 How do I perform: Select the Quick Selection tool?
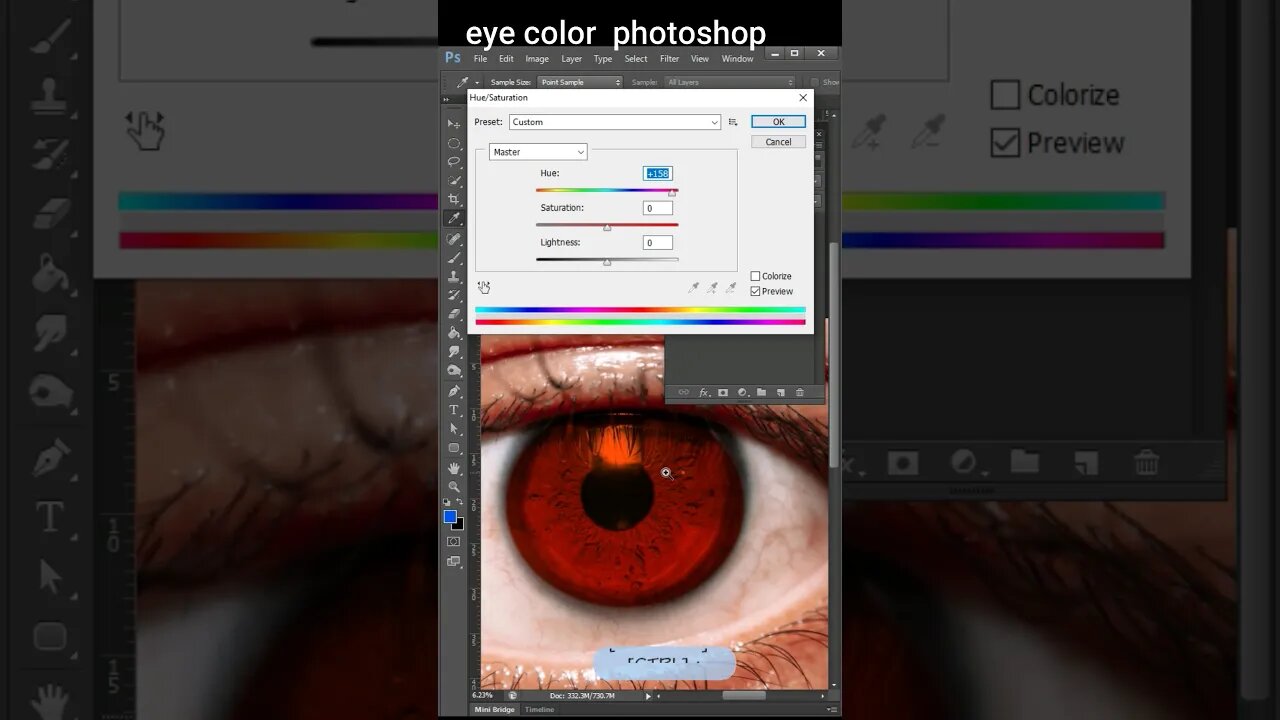point(454,181)
